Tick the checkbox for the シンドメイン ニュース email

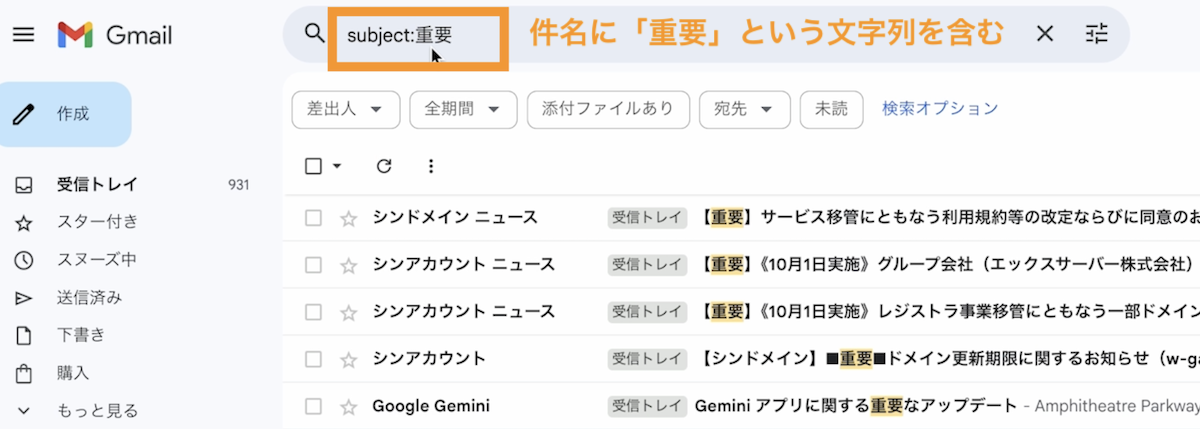313,218
